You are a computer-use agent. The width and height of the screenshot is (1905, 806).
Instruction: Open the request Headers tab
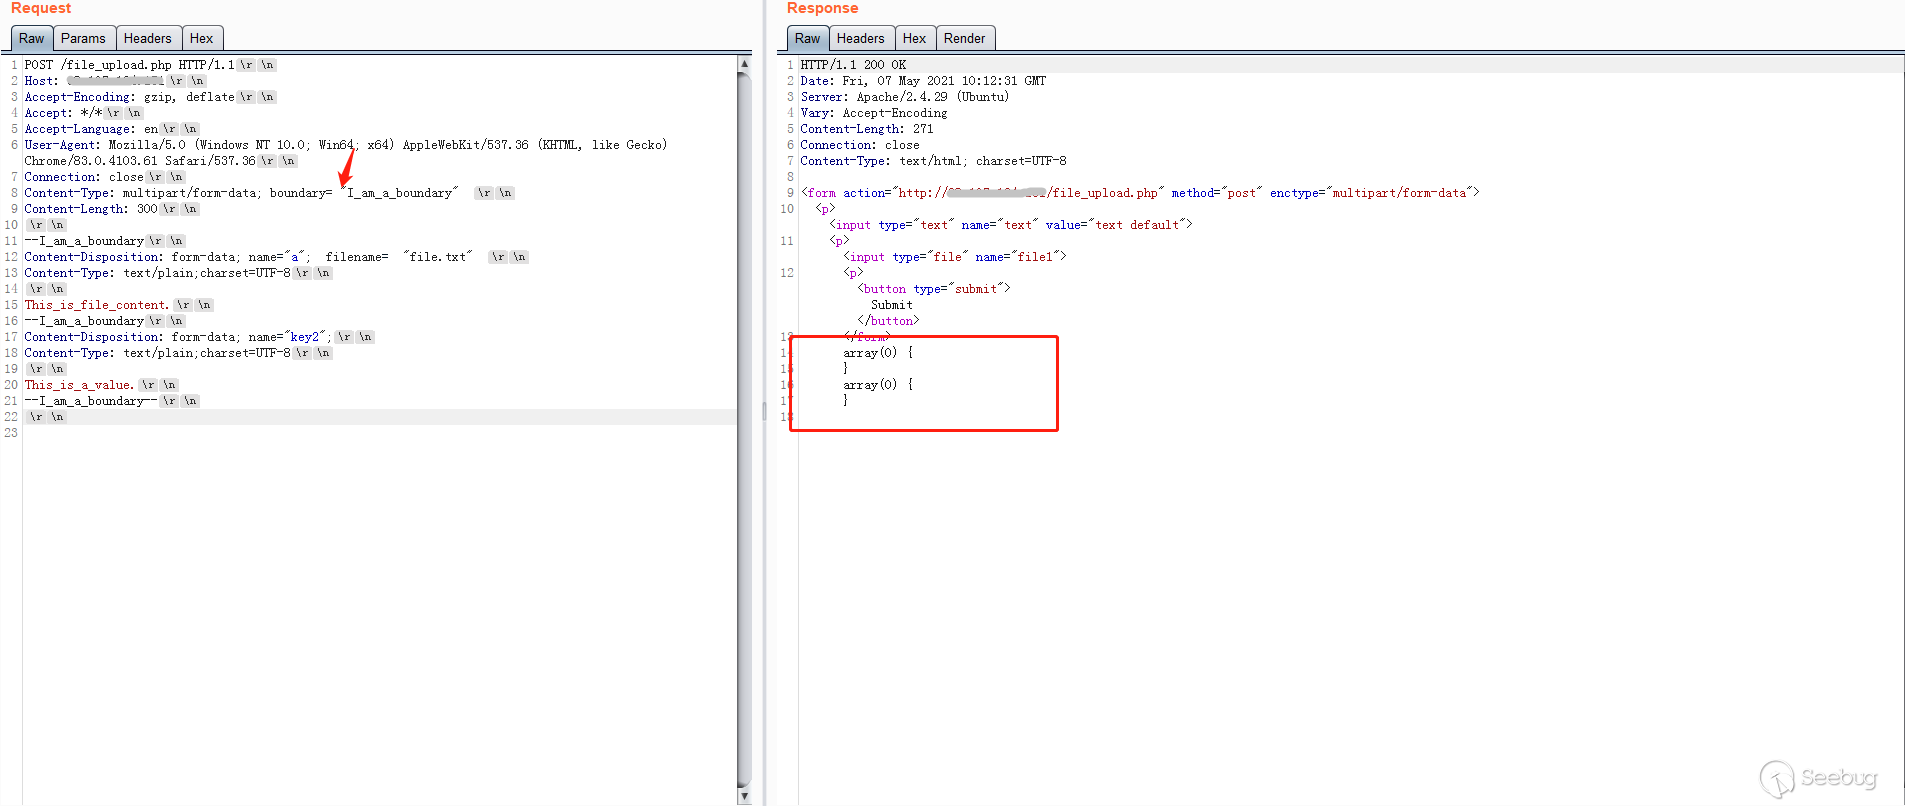[x=147, y=38]
